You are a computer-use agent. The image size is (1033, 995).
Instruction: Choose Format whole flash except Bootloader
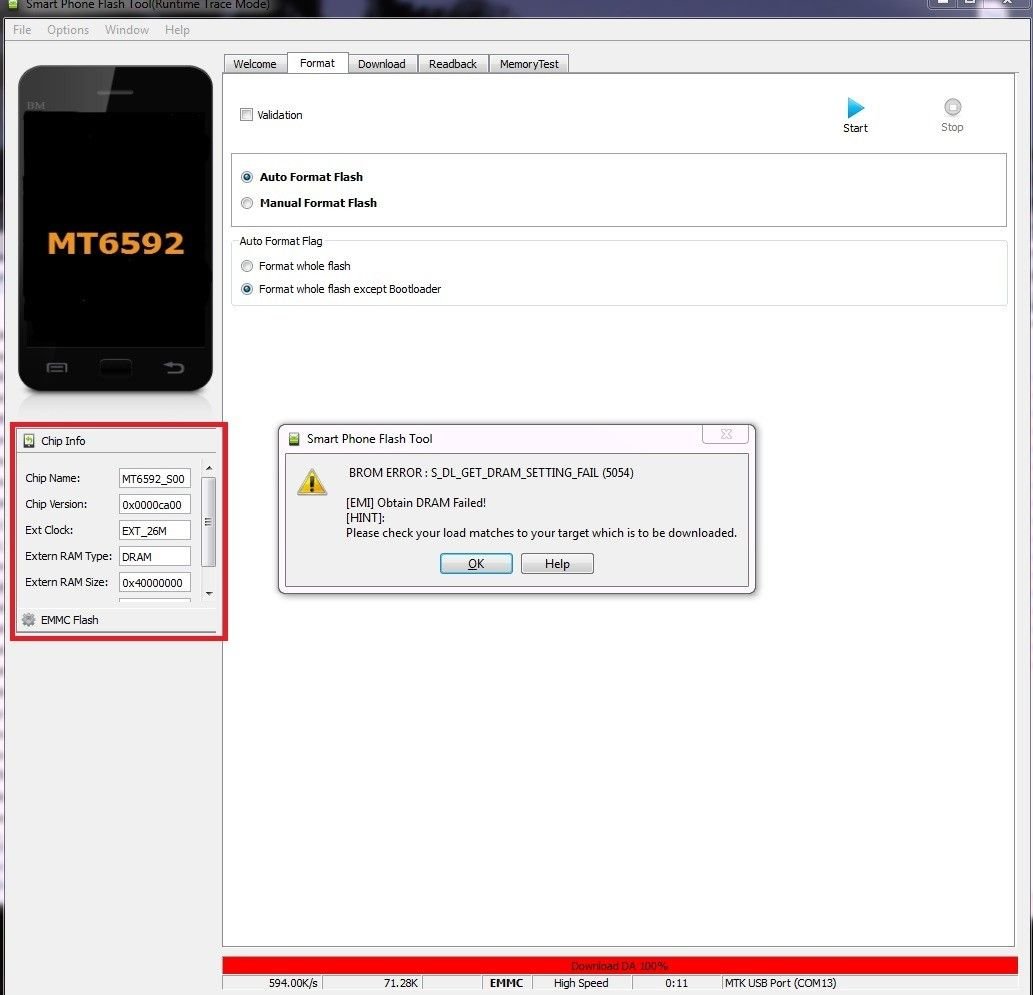247,289
